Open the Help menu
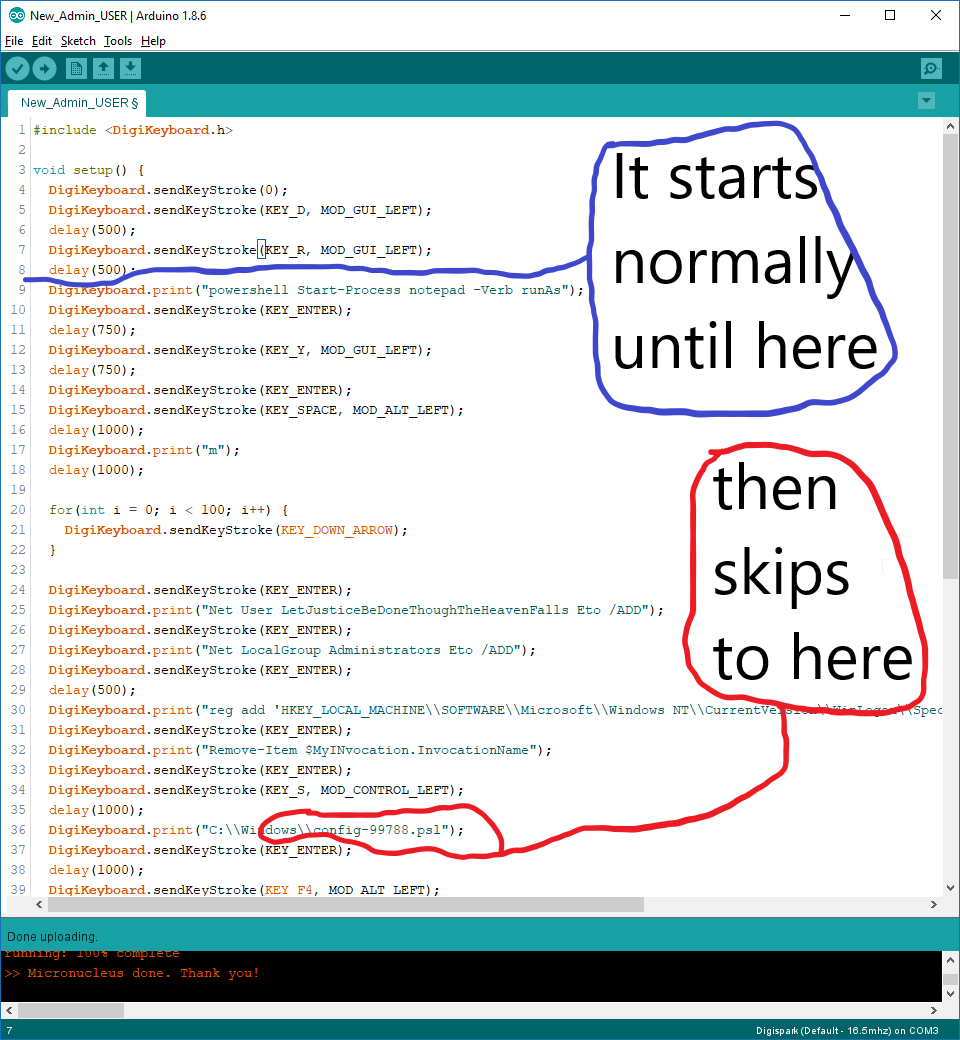The height and width of the screenshot is (1040, 960). (x=153, y=41)
